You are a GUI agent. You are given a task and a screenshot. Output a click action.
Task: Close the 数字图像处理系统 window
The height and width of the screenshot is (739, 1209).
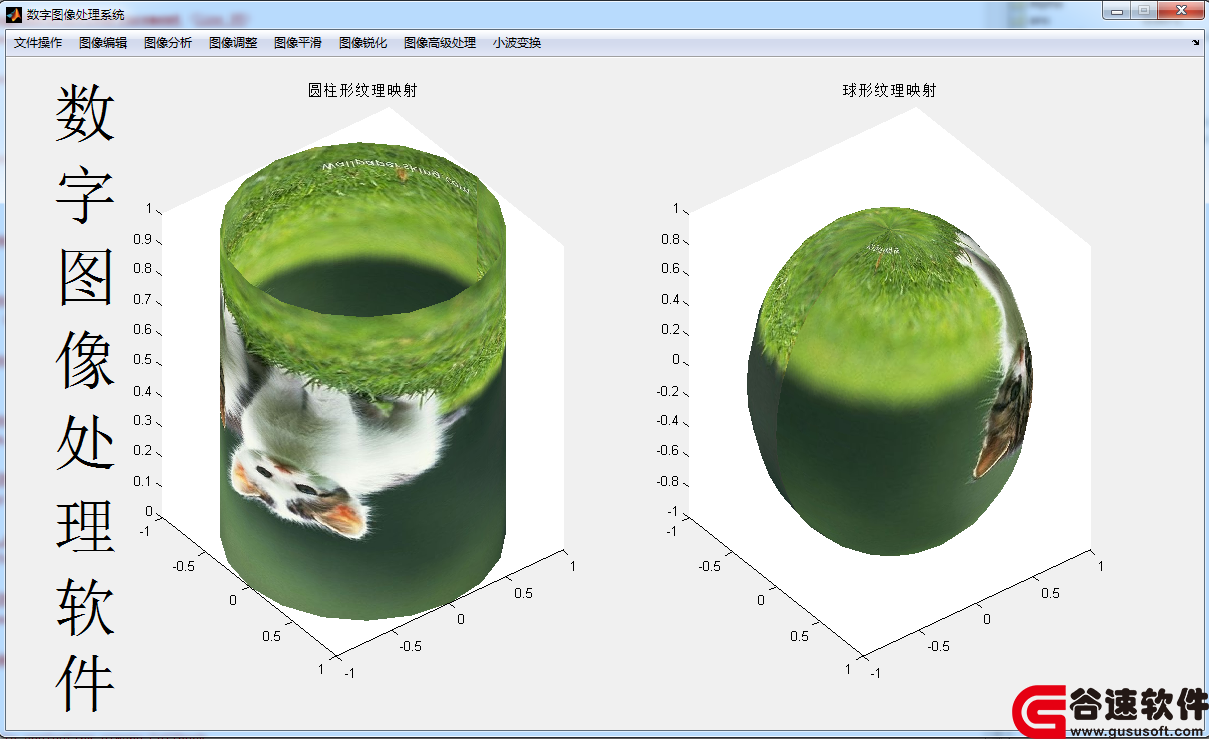point(1180,11)
